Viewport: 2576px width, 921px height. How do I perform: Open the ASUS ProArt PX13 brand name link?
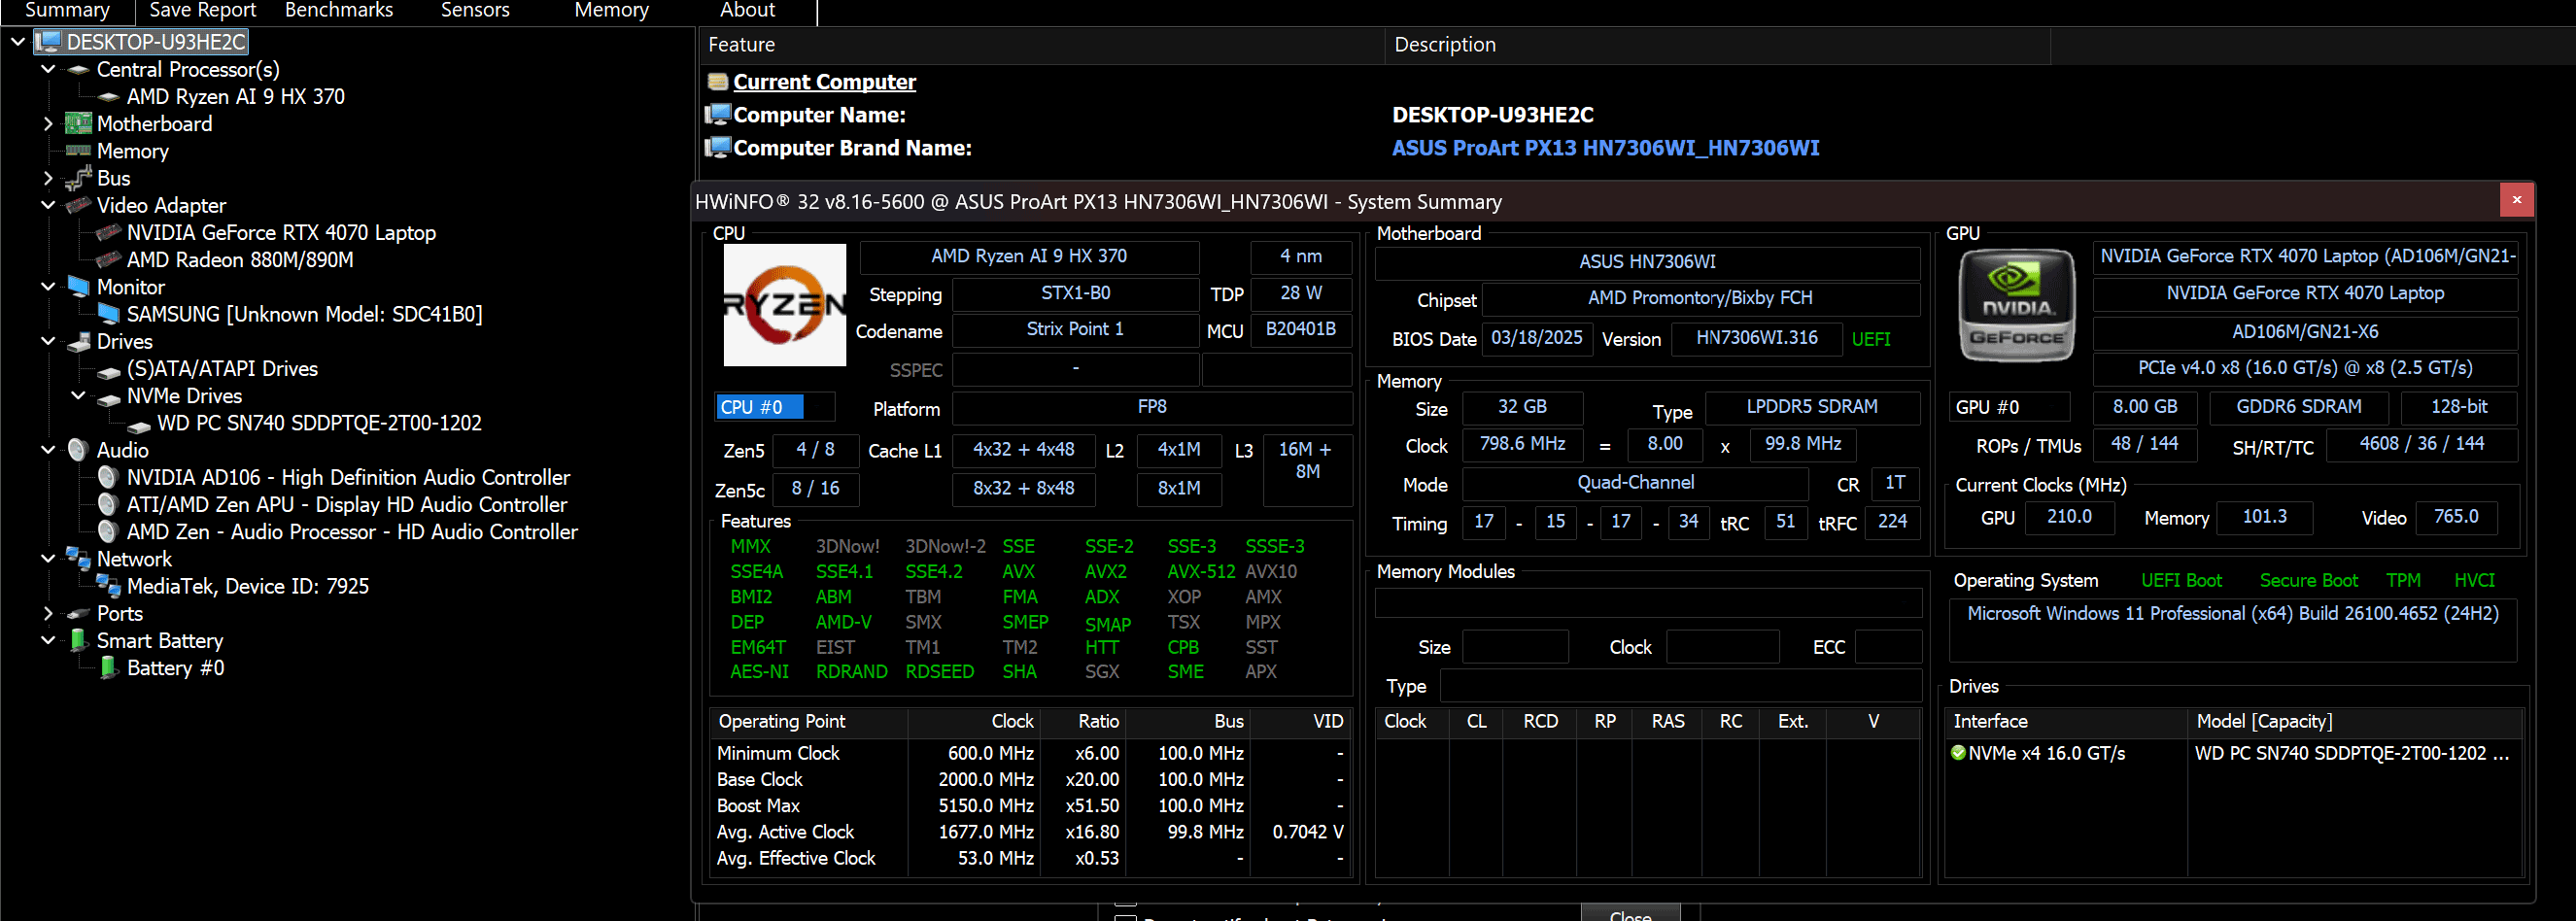point(1605,148)
